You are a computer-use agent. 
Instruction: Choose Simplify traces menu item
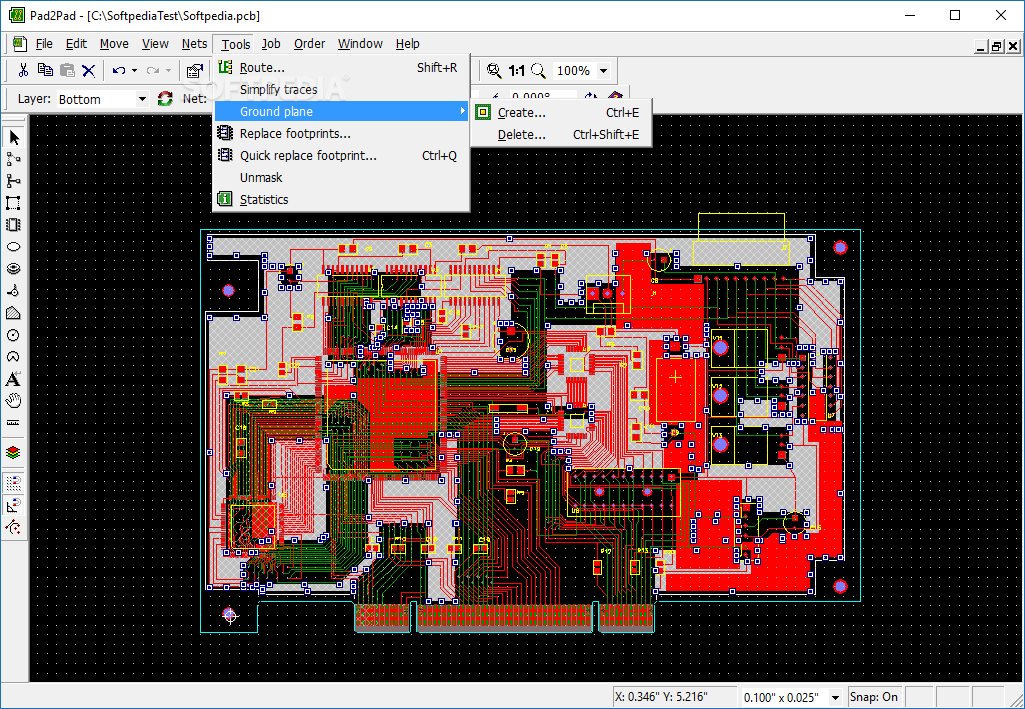coord(341,90)
